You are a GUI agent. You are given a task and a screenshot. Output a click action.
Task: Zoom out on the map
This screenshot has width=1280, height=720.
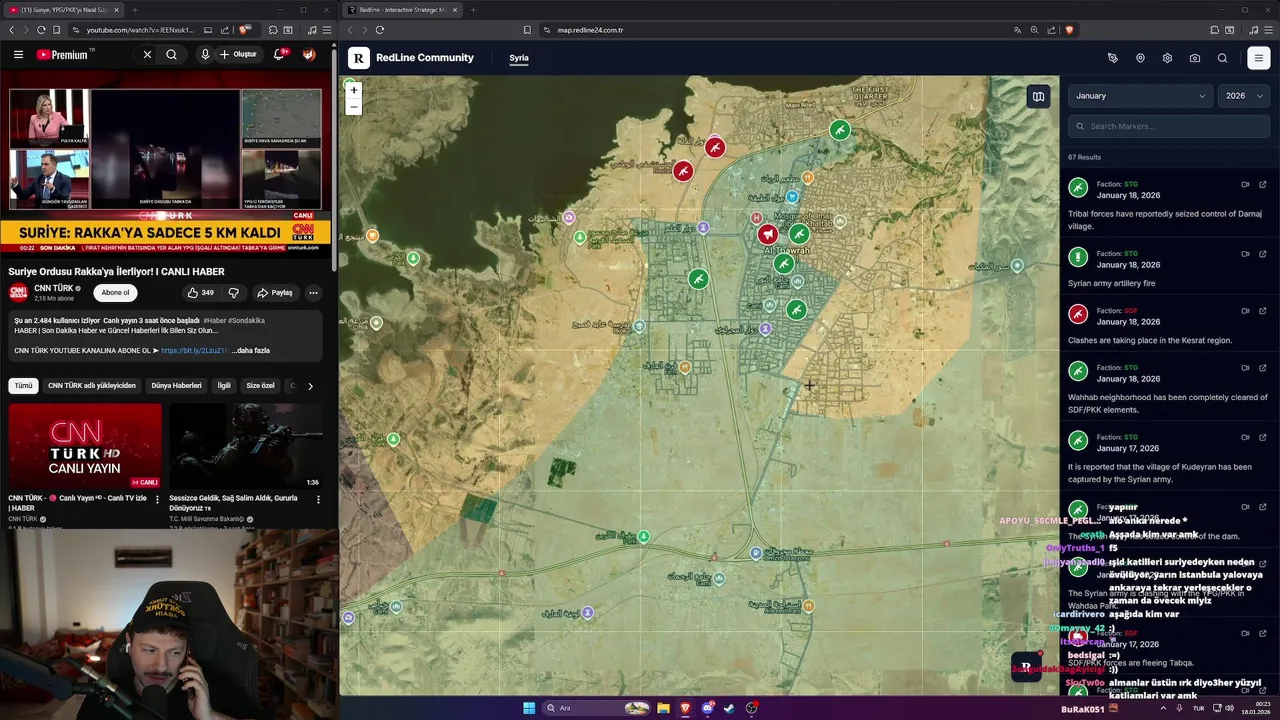pyautogui.click(x=353, y=106)
